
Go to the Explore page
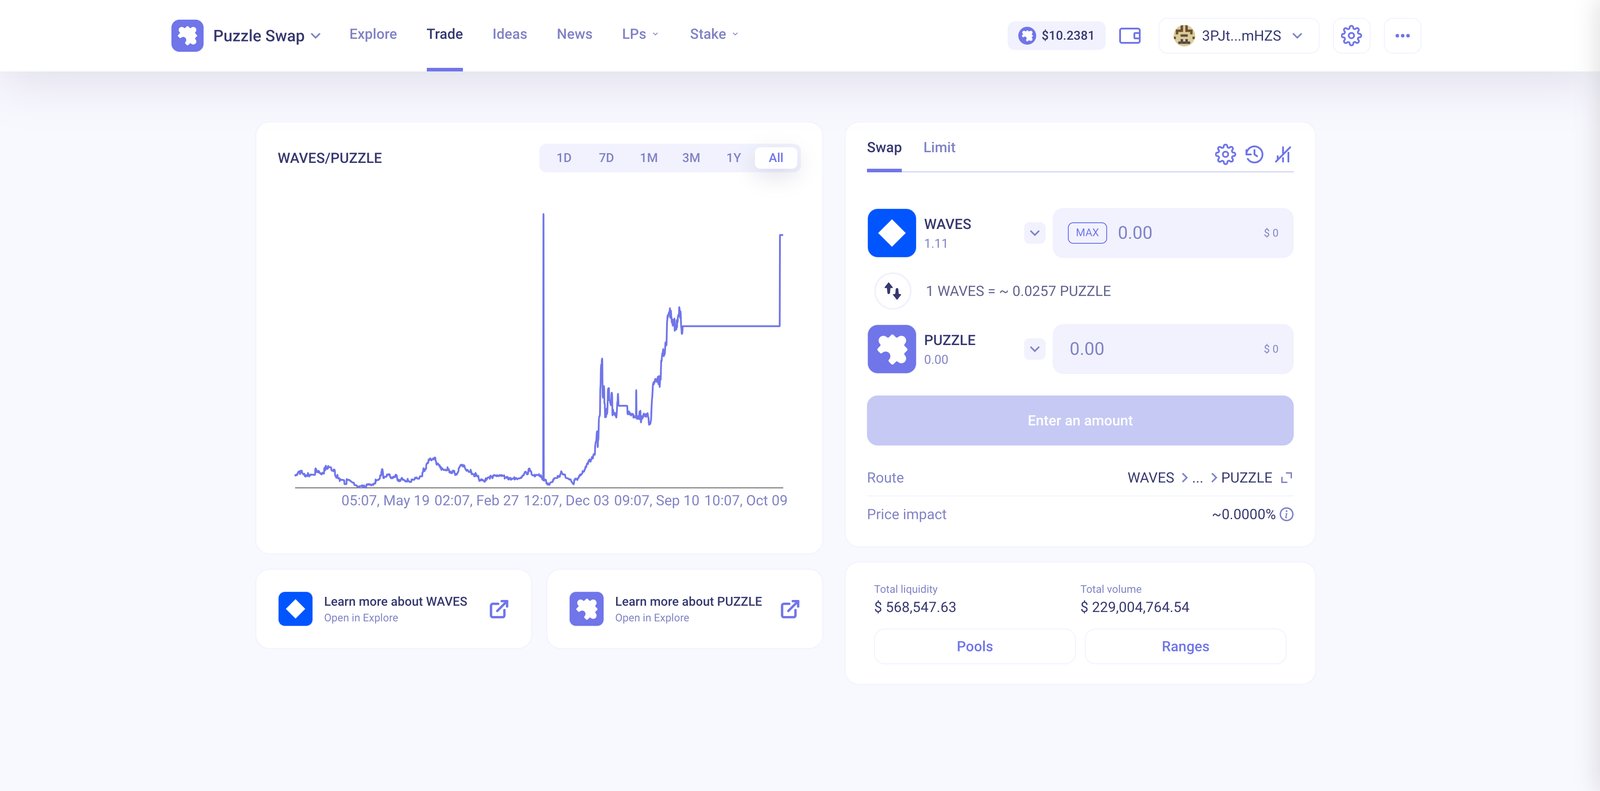pos(373,34)
